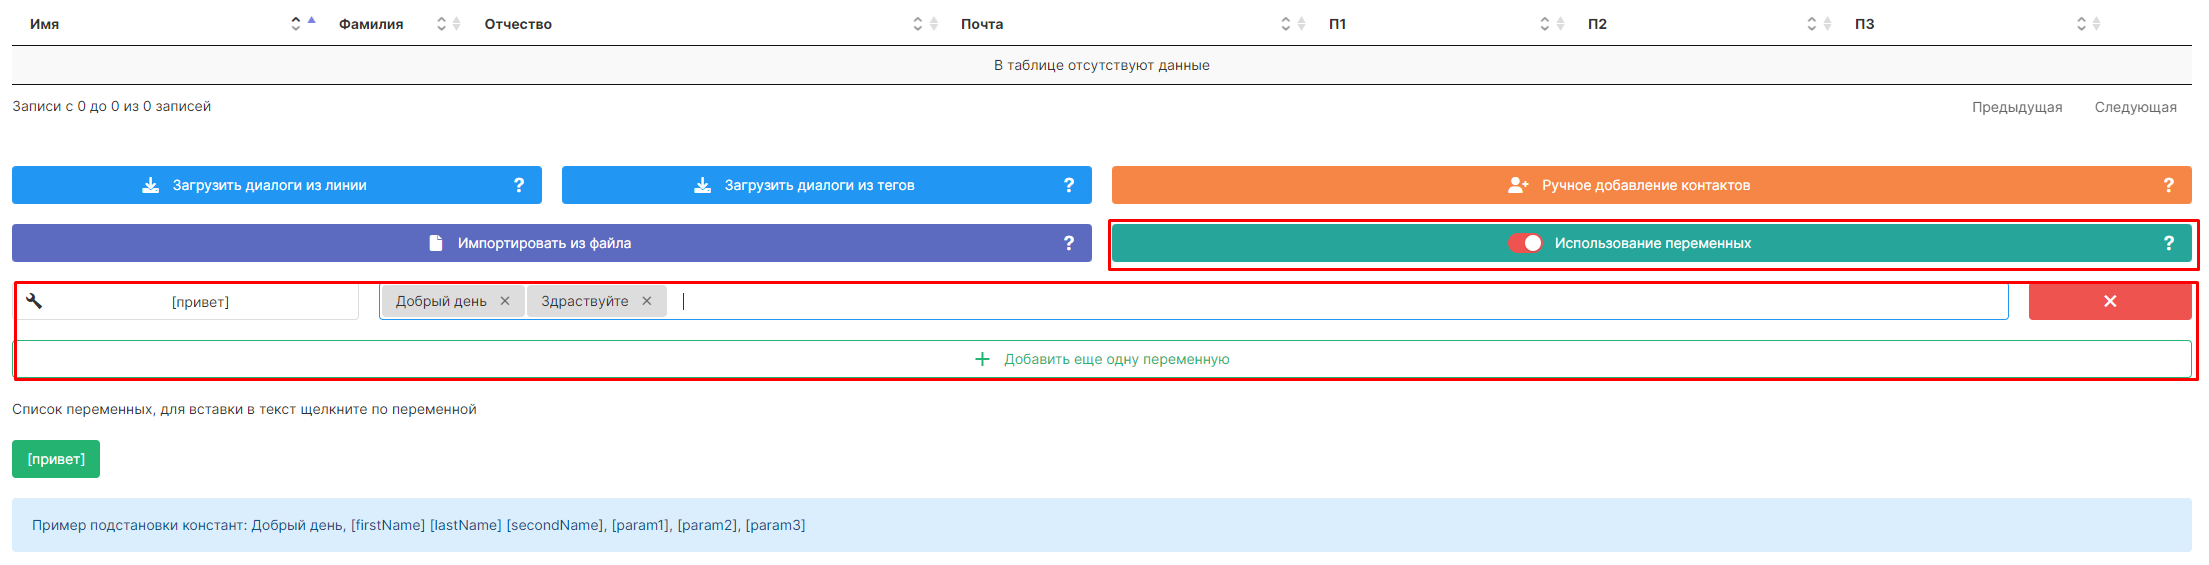This screenshot has height=565, width=2209.
Task: Remove the "Здраствуйте" tag
Action: pos(647,301)
